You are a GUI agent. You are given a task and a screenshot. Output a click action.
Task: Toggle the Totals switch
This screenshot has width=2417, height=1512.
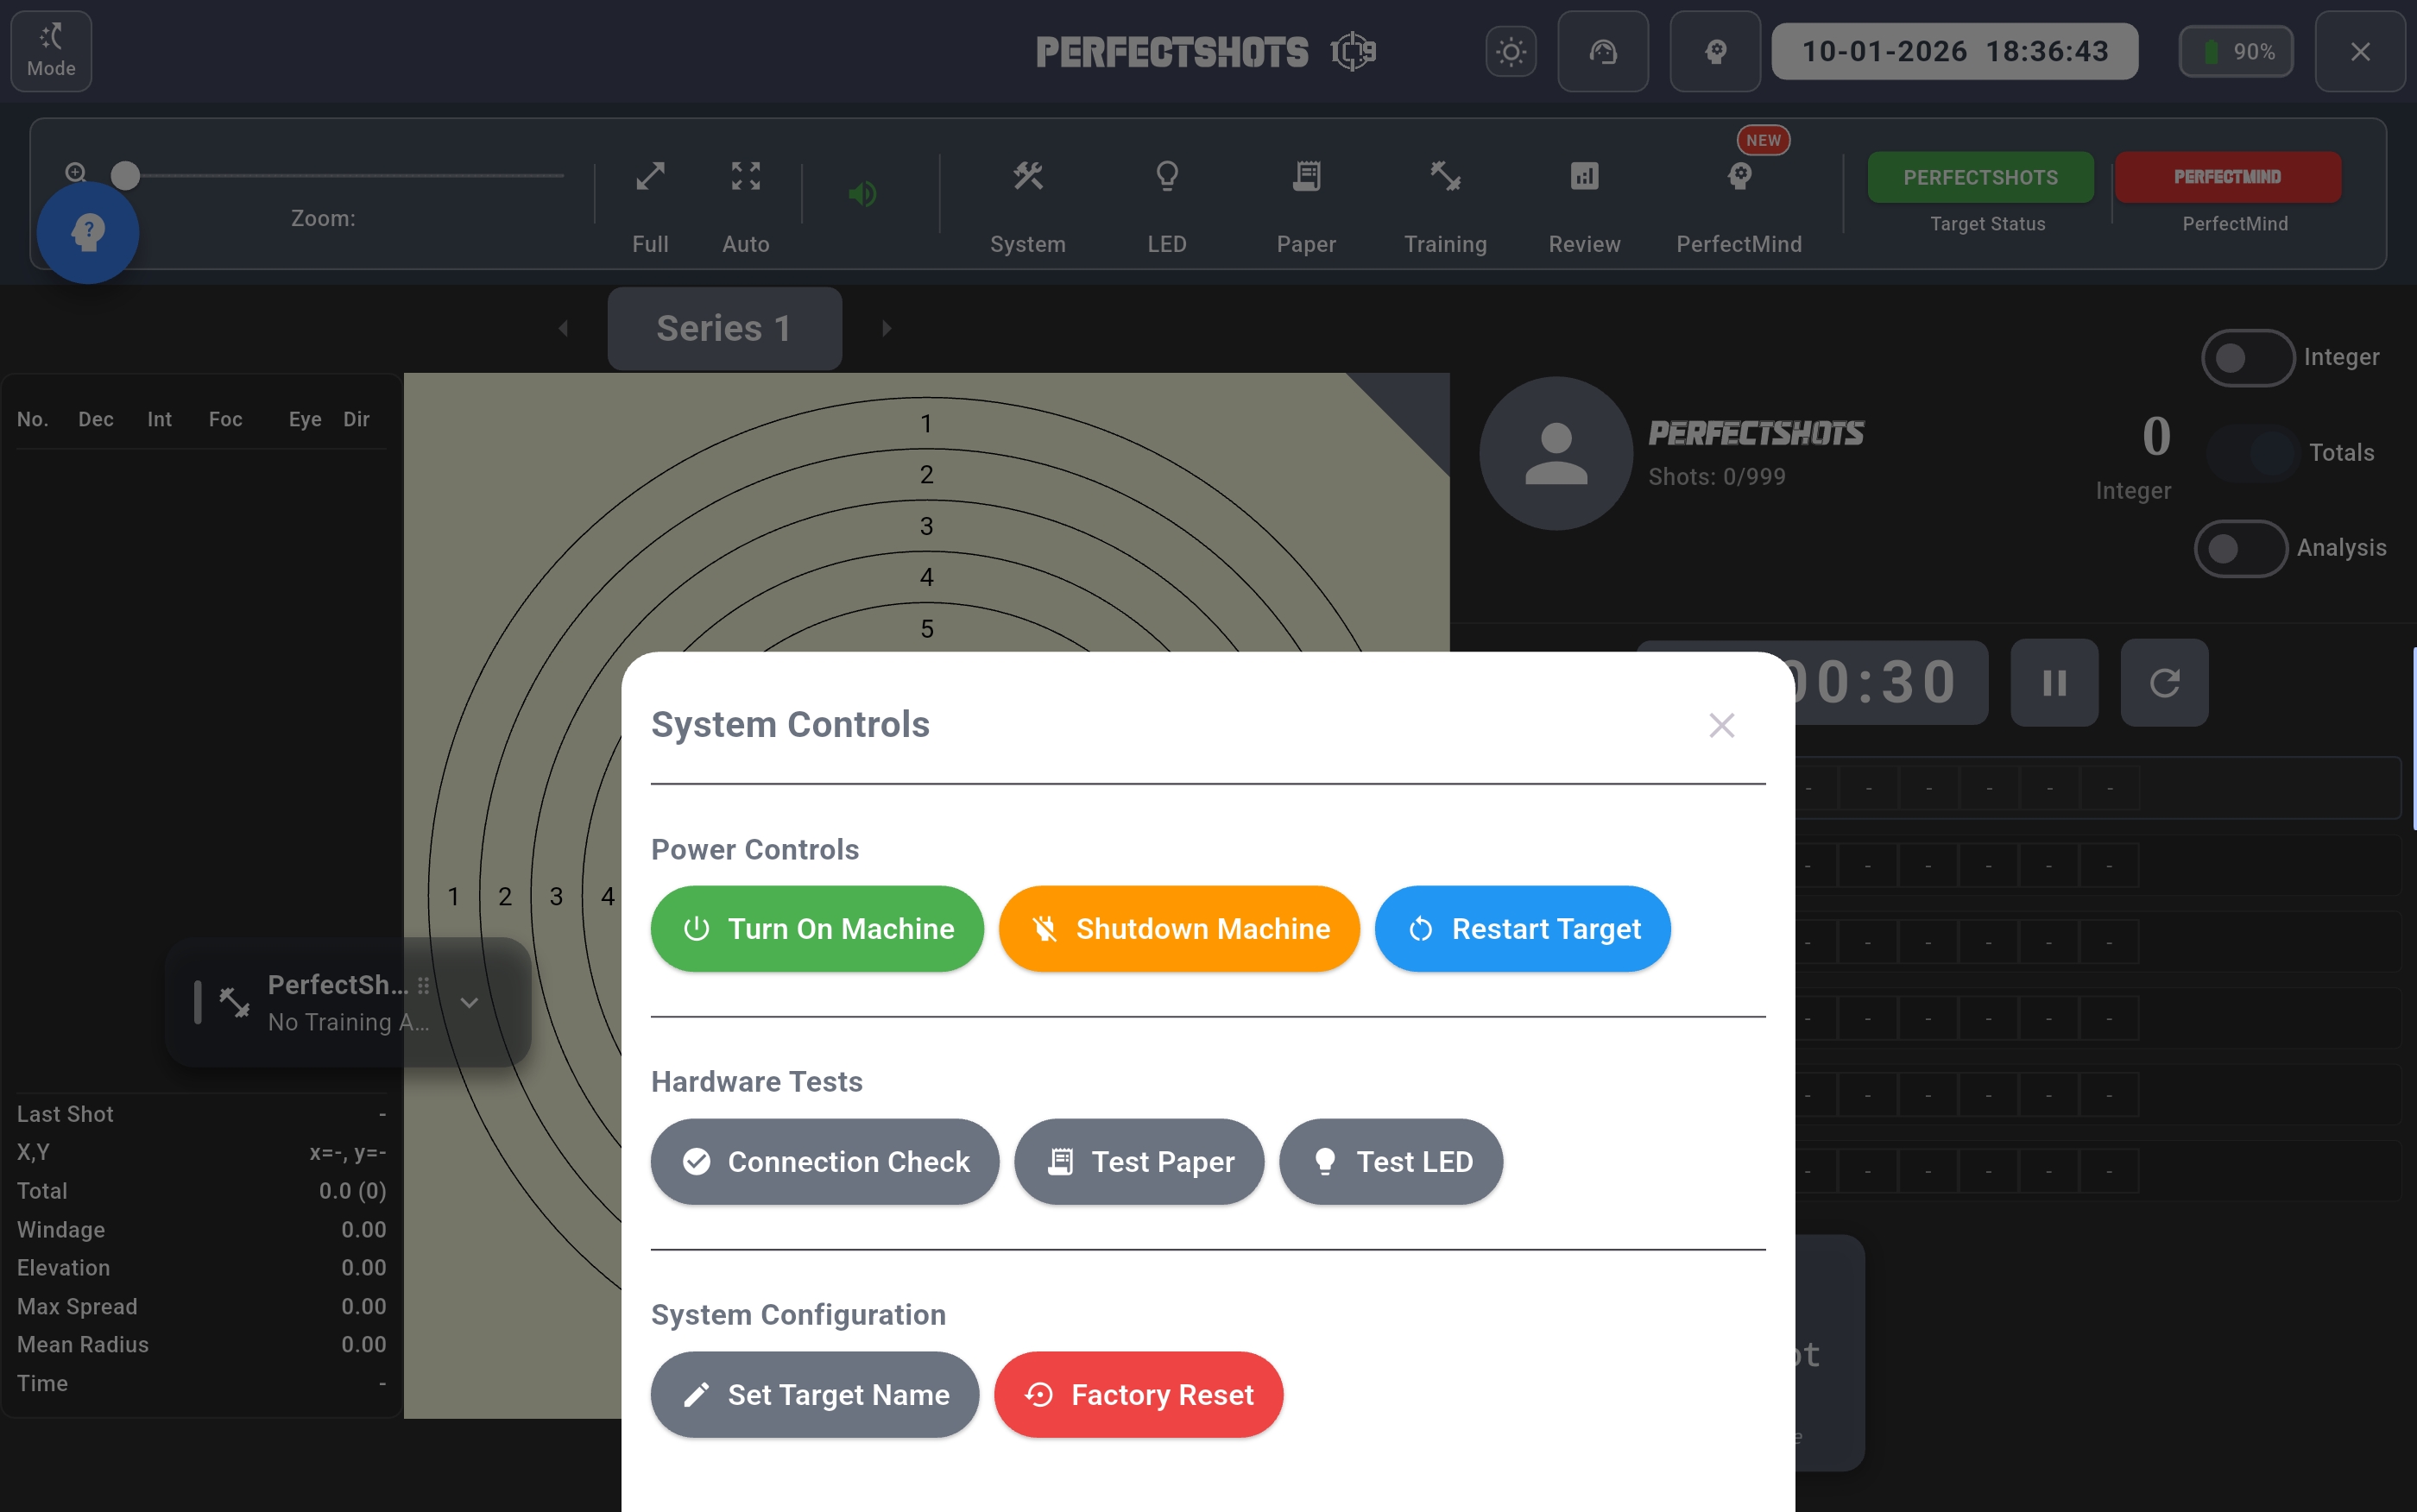click(2252, 453)
